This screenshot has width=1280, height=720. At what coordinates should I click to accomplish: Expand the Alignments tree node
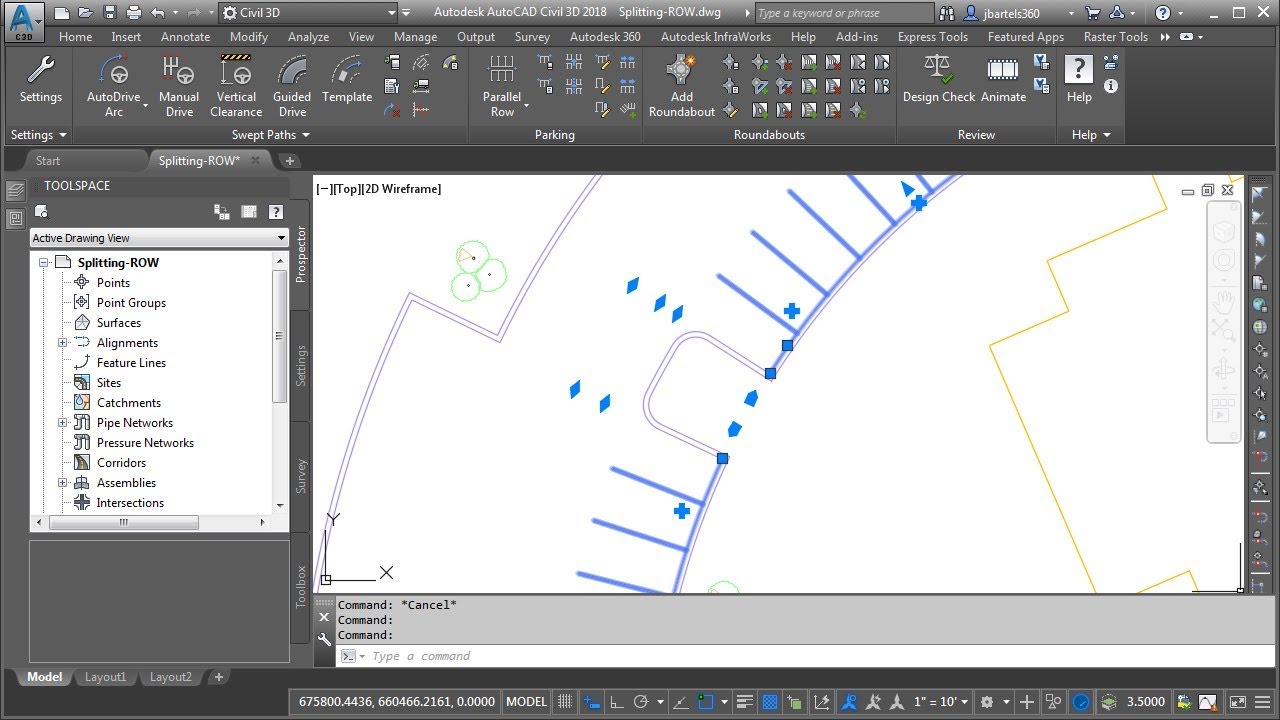pyautogui.click(x=62, y=343)
